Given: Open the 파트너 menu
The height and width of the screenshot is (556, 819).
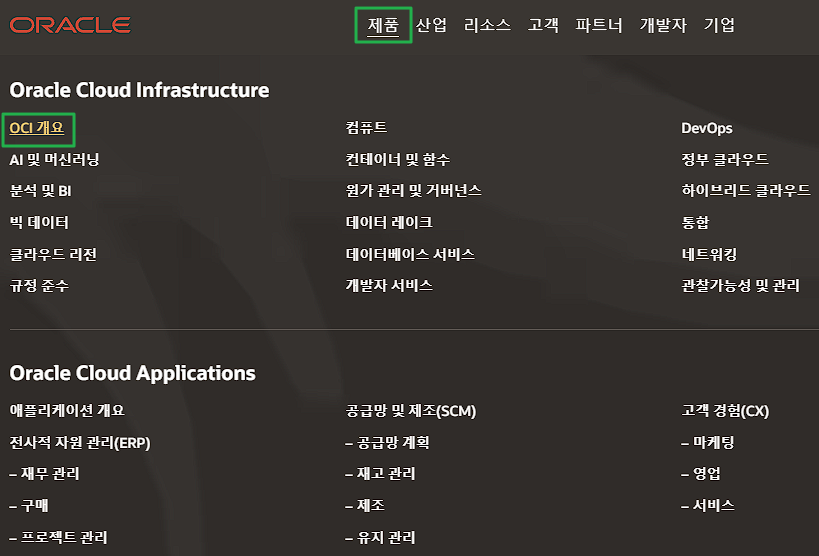Looking at the screenshot, I should click(599, 25).
